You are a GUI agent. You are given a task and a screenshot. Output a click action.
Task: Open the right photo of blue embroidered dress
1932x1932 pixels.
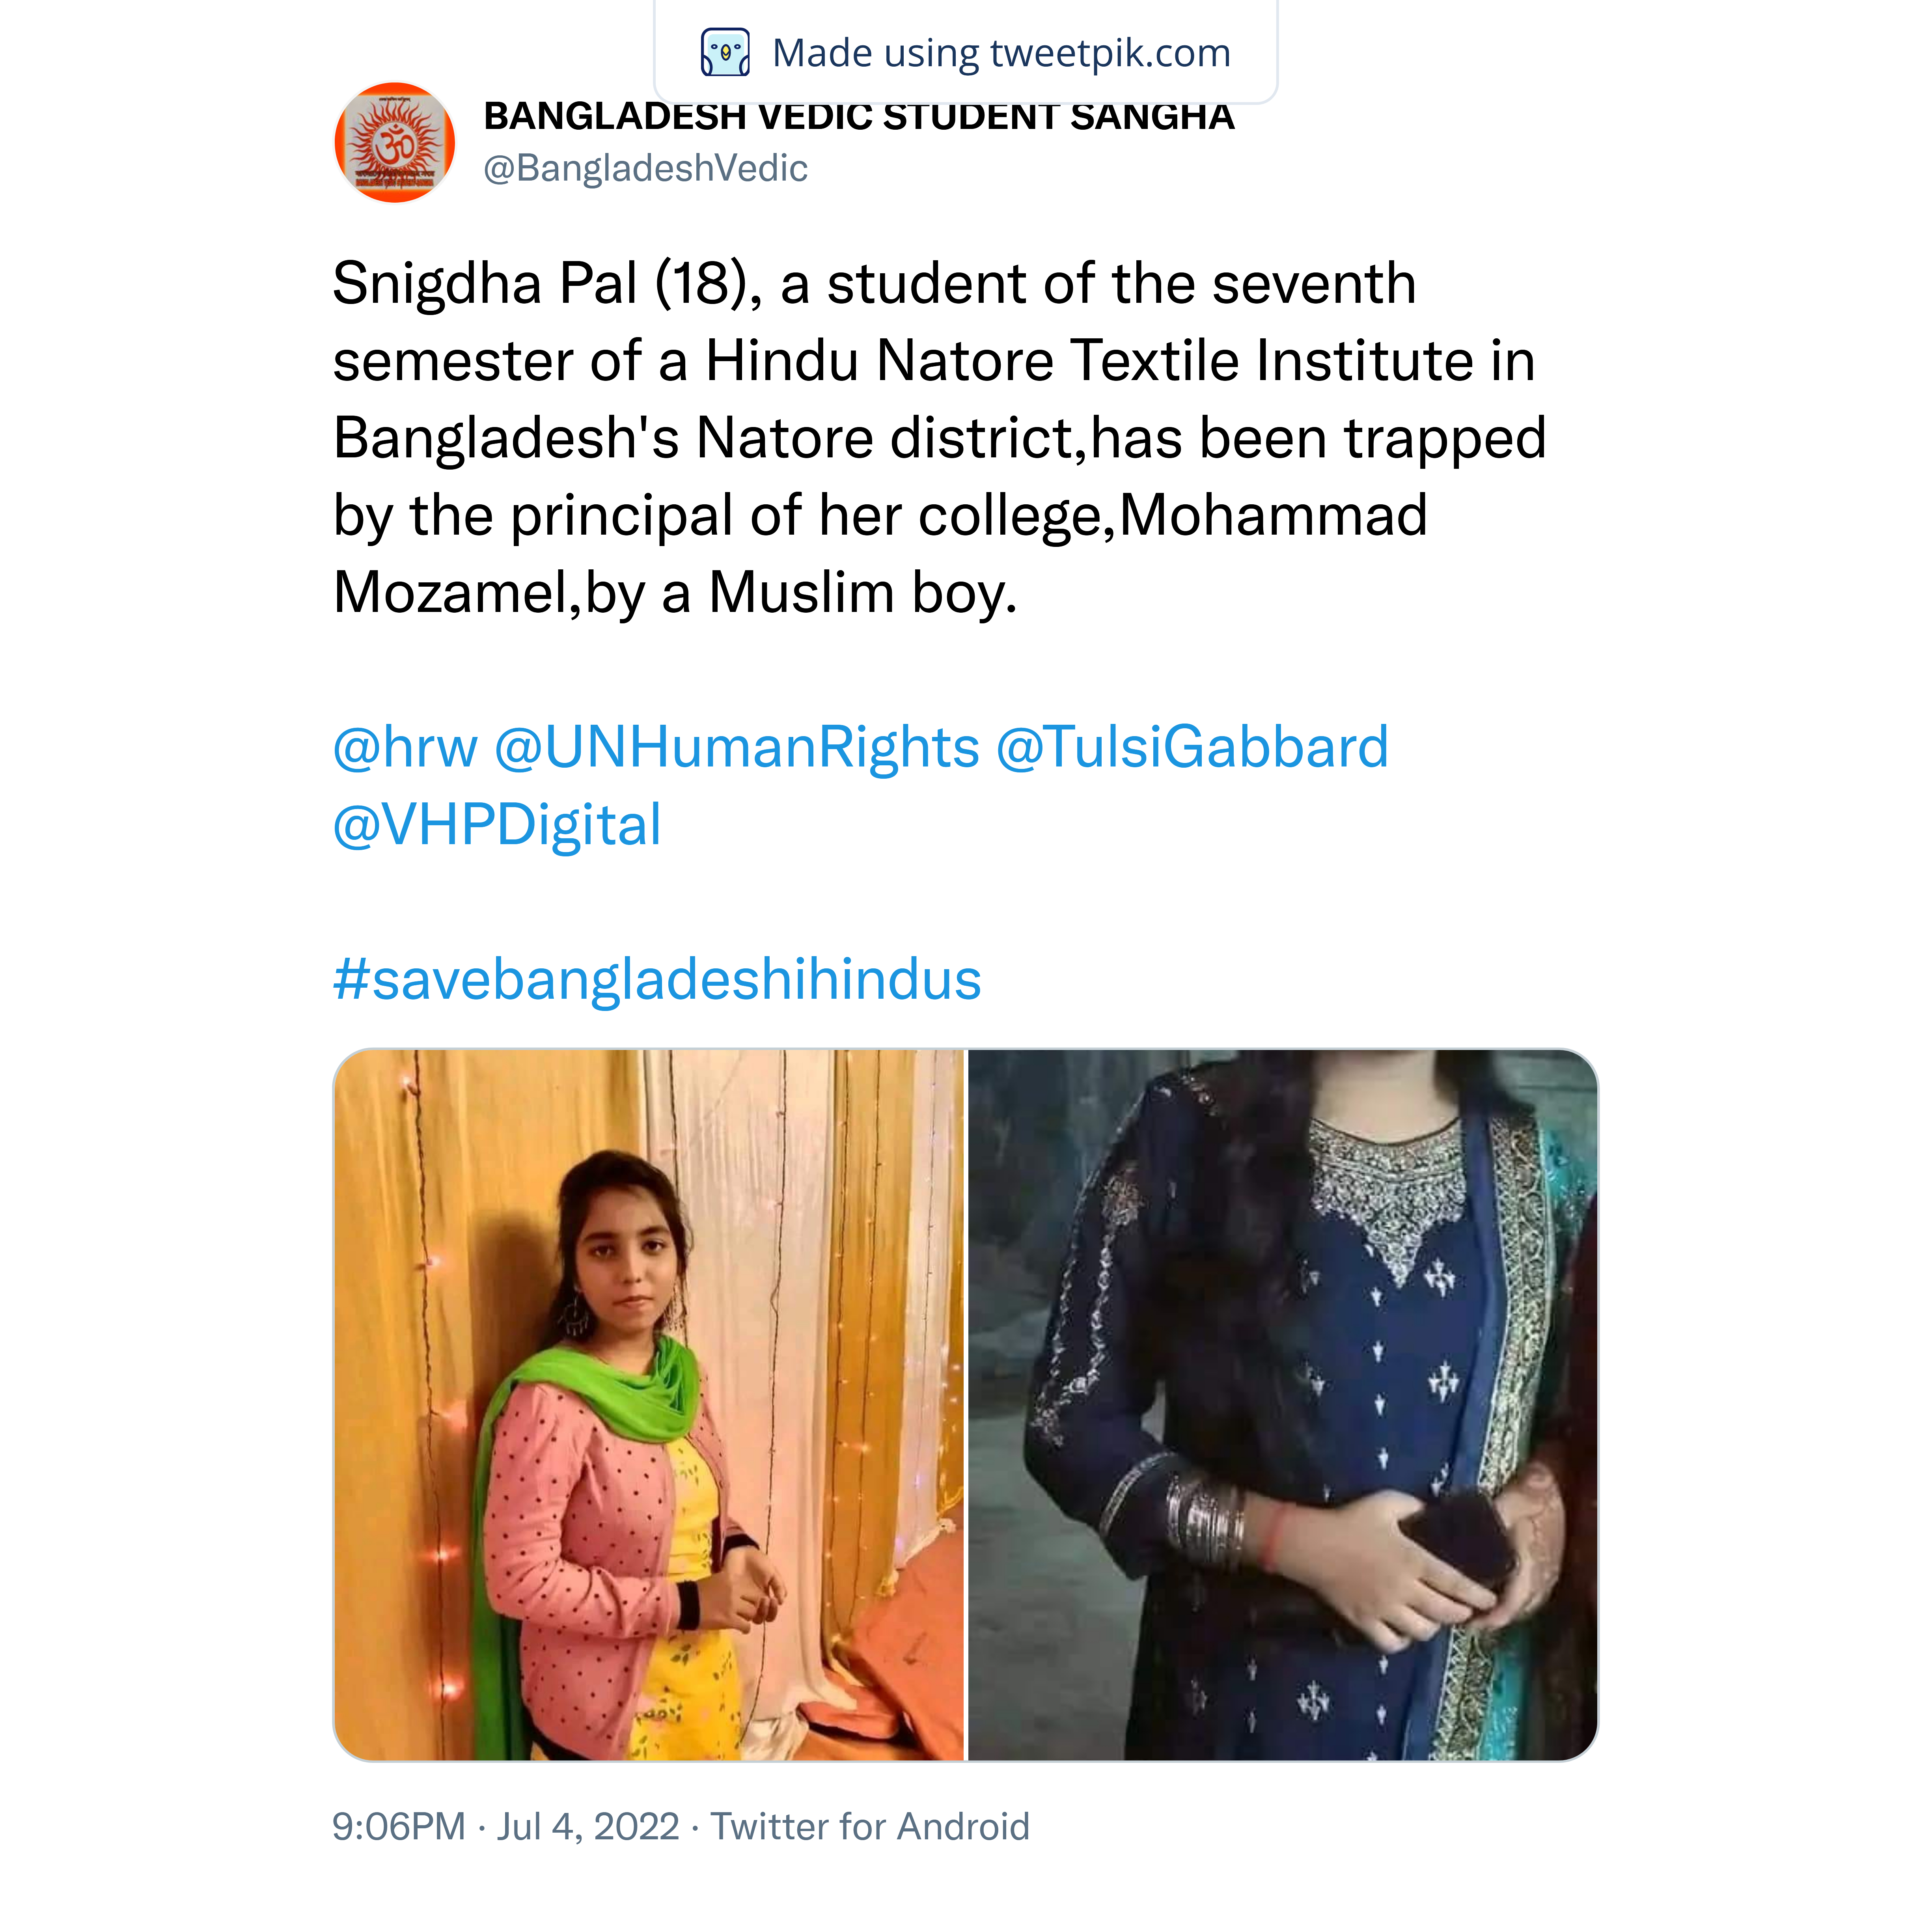(1283, 1404)
